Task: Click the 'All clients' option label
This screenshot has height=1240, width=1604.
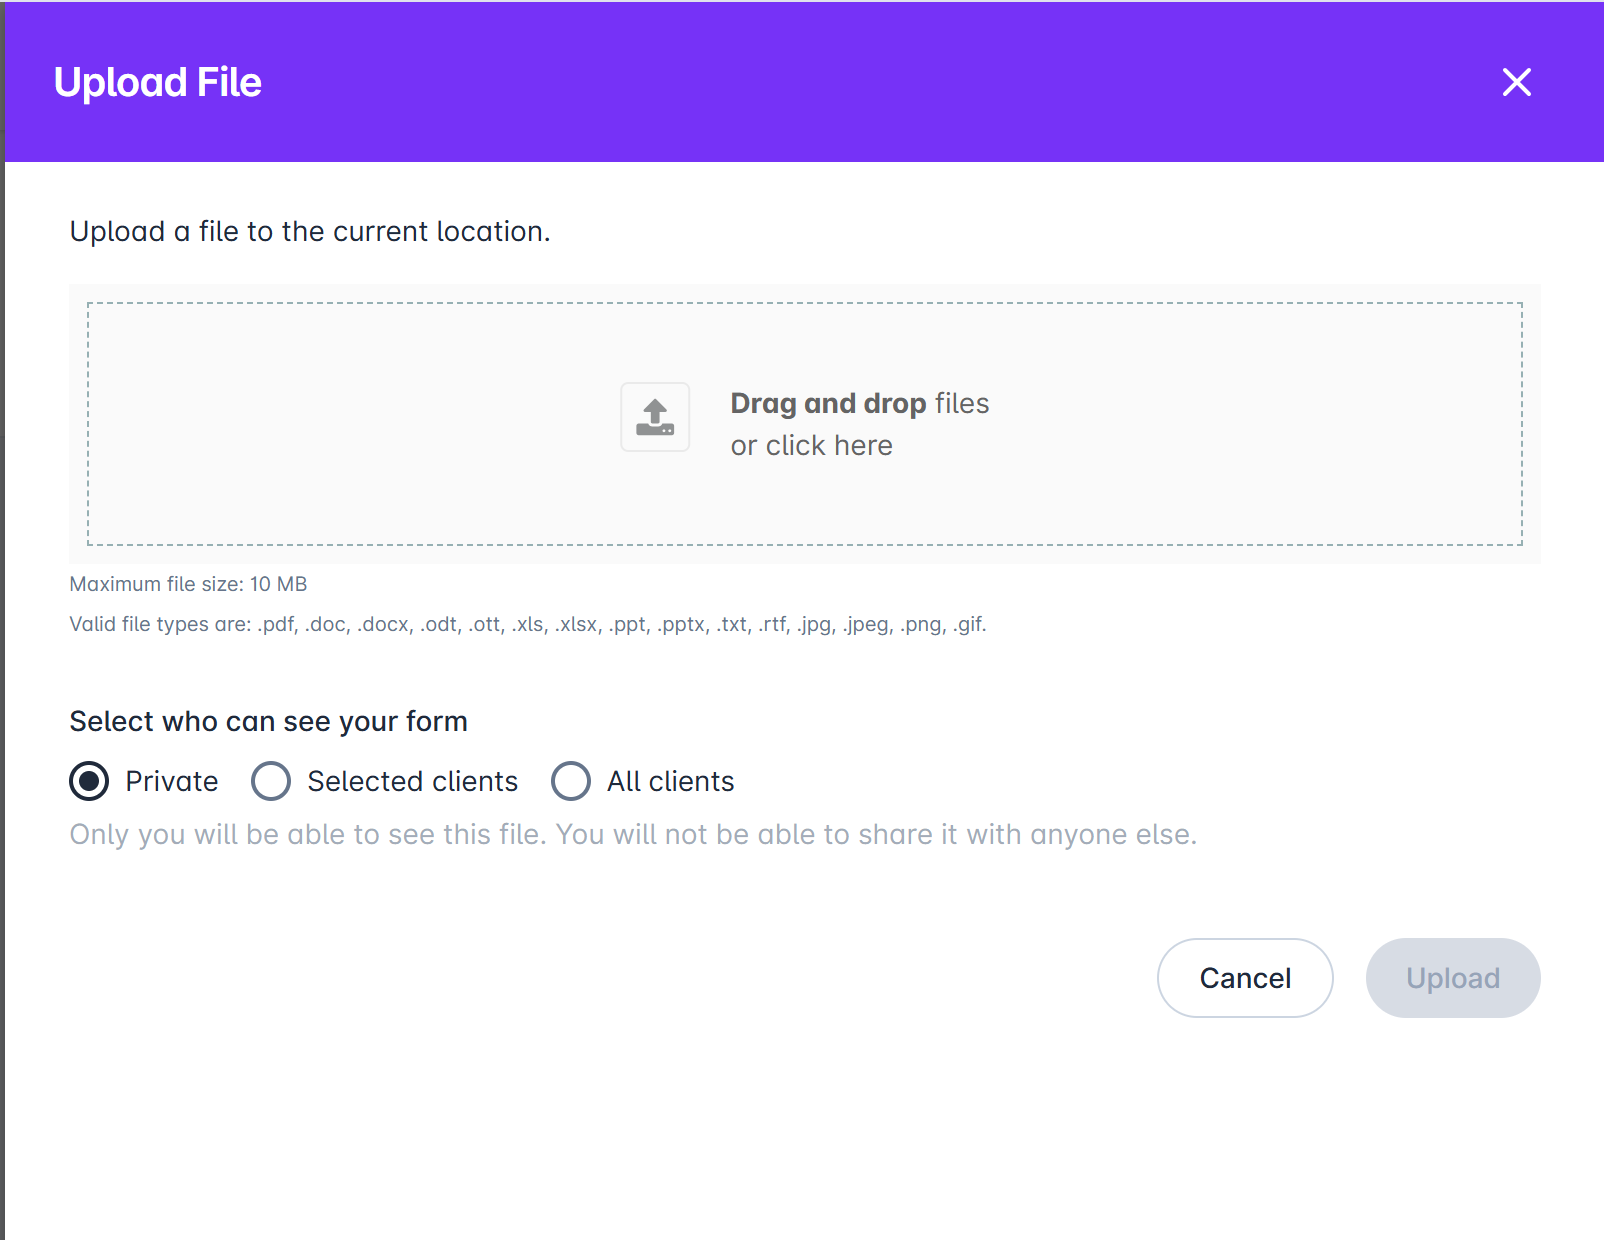Action: (670, 781)
